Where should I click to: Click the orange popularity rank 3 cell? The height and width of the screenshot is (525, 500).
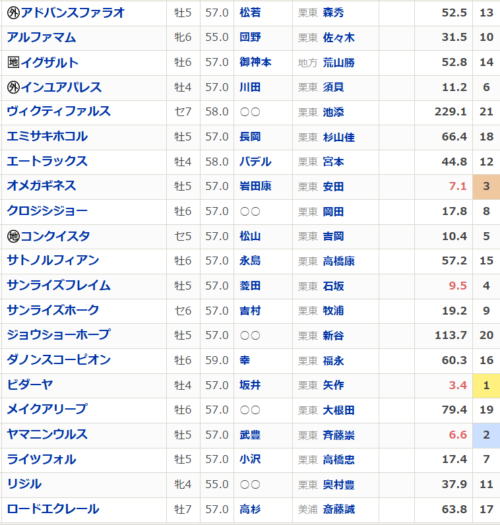[x=486, y=186]
